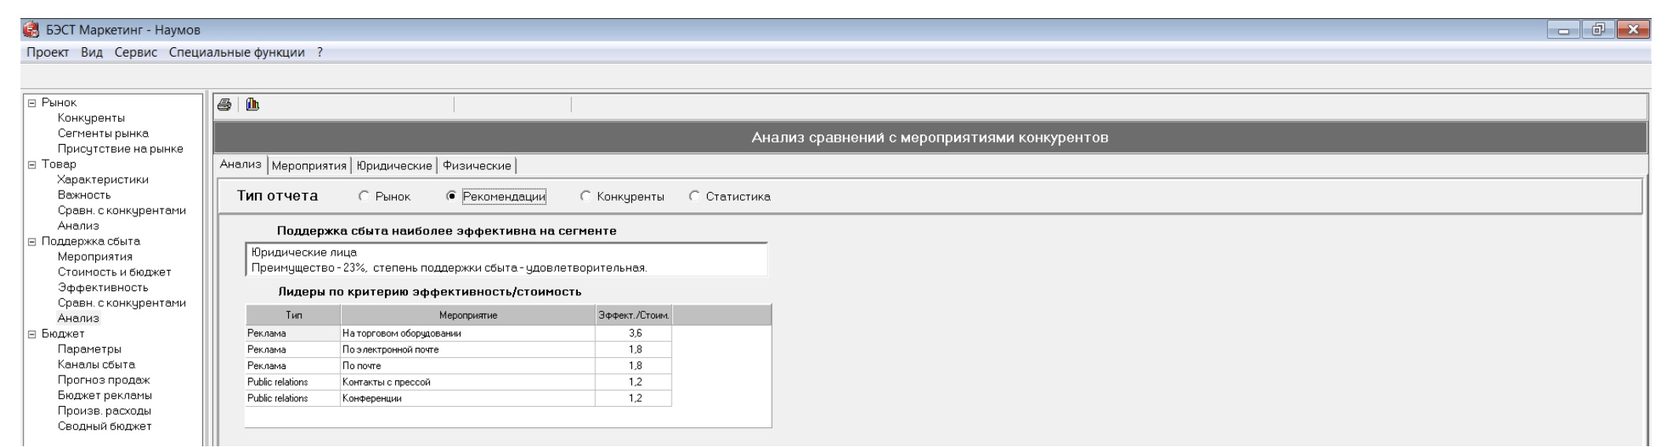The width and height of the screenshot is (1680, 447).
Task: Minimize the БЭСТ Маркетинг window
Action: 1565,30
